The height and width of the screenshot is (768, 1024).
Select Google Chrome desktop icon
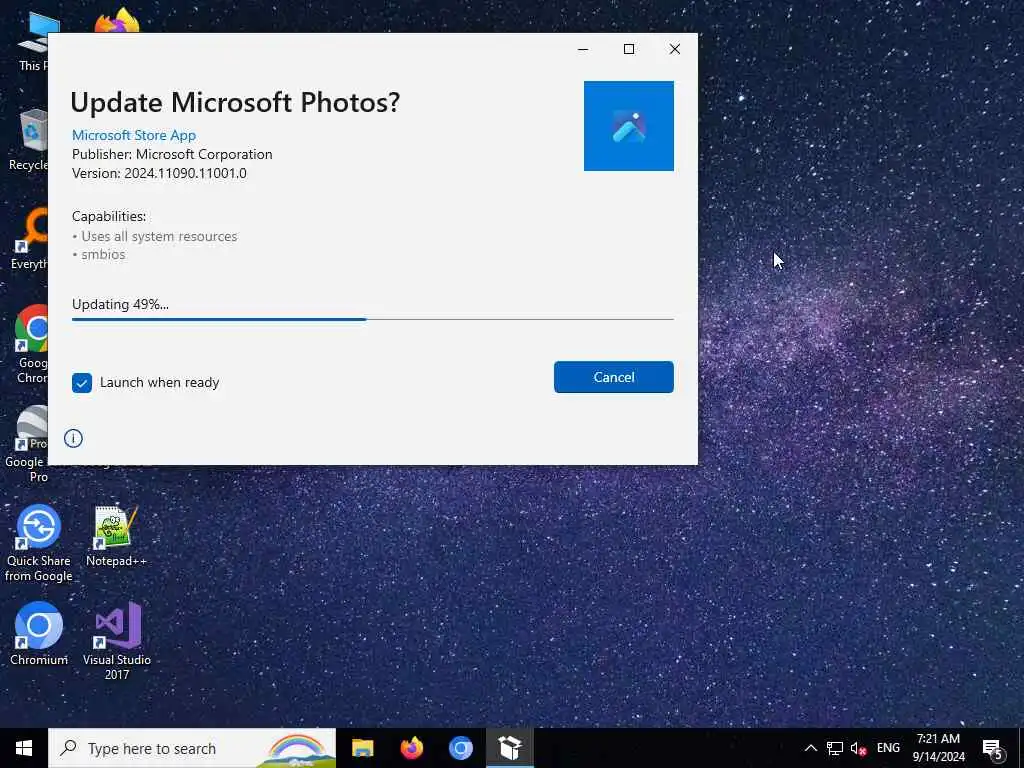point(30,345)
